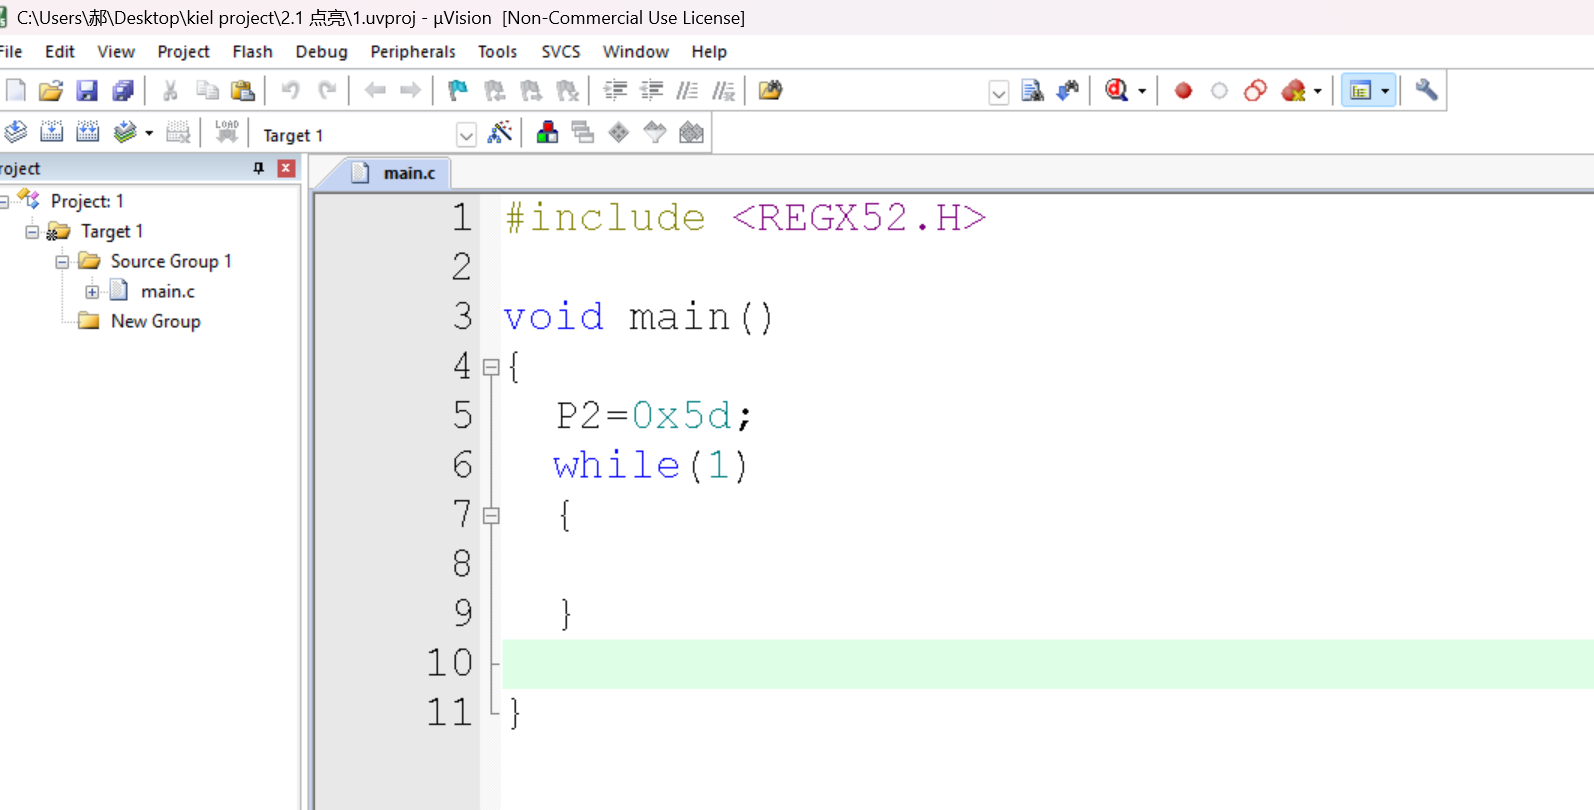Collapse the code fold at line 4
This screenshot has height=810, width=1594.
(491, 367)
